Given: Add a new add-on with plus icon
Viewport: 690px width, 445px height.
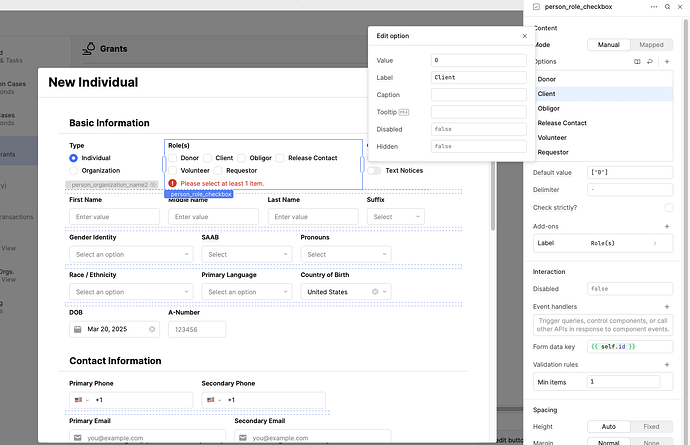Looking at the screenshot, I should click(x=667, y=226).
